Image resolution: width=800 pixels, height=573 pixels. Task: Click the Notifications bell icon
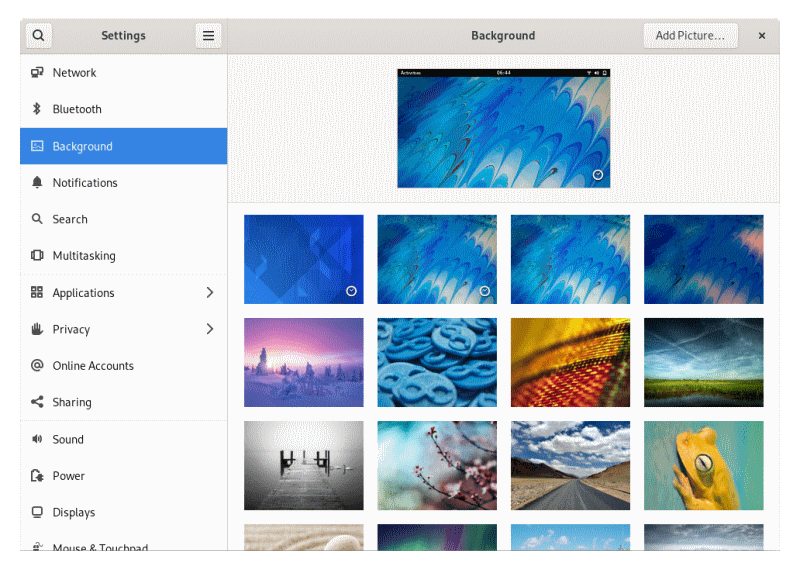tap(37, 183)
